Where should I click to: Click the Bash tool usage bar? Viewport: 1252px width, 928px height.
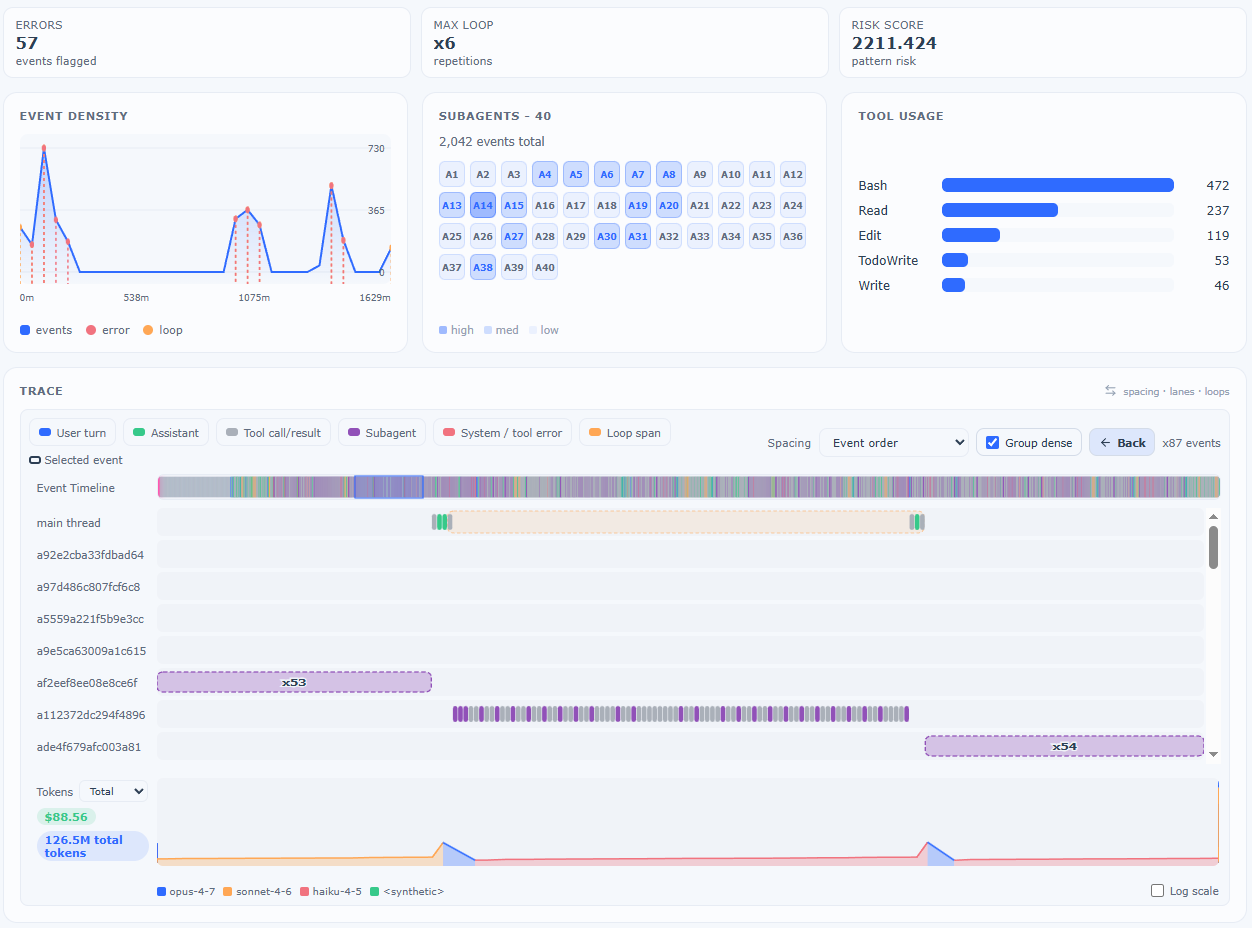click(1058, 185)
